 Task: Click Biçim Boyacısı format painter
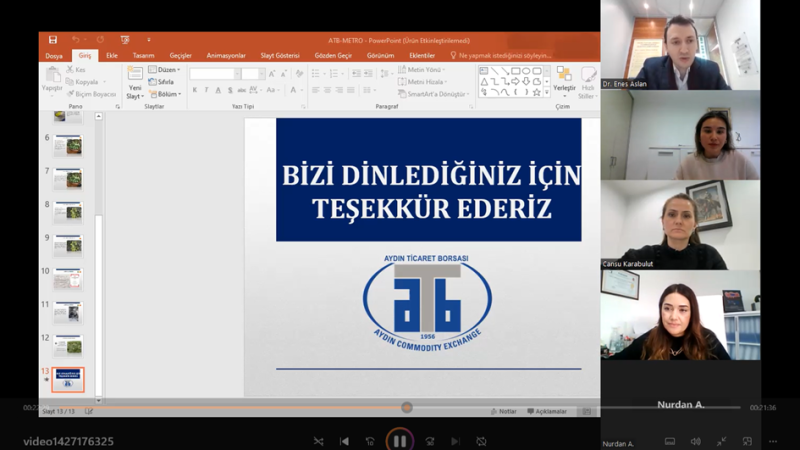pyautogui.click(x=91, y=94)
